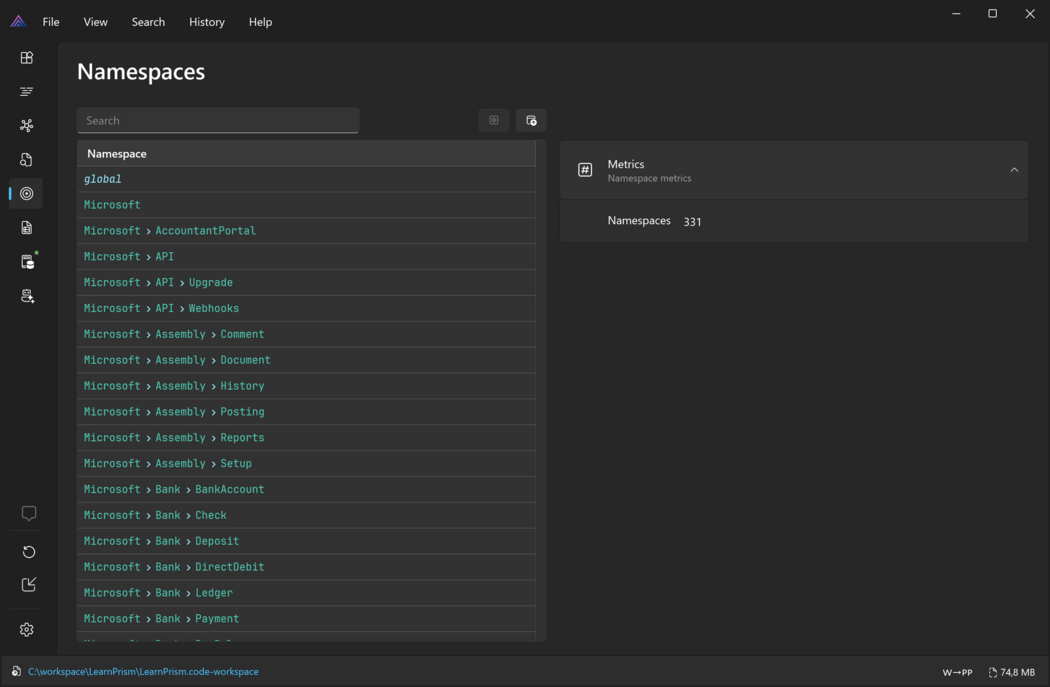This screenshot has height=687, width=1050.
Task: Open the sparkle assistant icon in sidebar
Action: coord(27,296)
